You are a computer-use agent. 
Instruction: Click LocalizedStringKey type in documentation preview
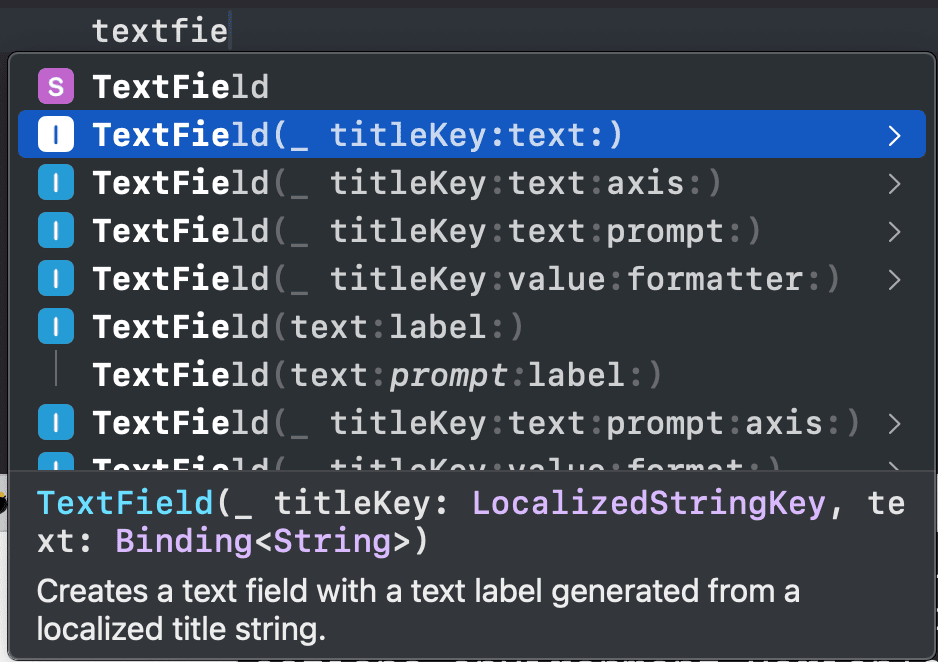[x=649, y=504]
